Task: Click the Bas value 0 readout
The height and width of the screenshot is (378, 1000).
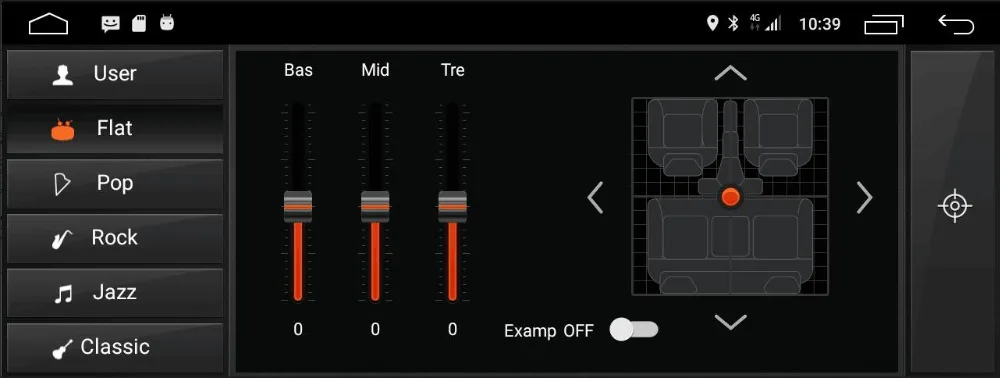Action: 298,330
